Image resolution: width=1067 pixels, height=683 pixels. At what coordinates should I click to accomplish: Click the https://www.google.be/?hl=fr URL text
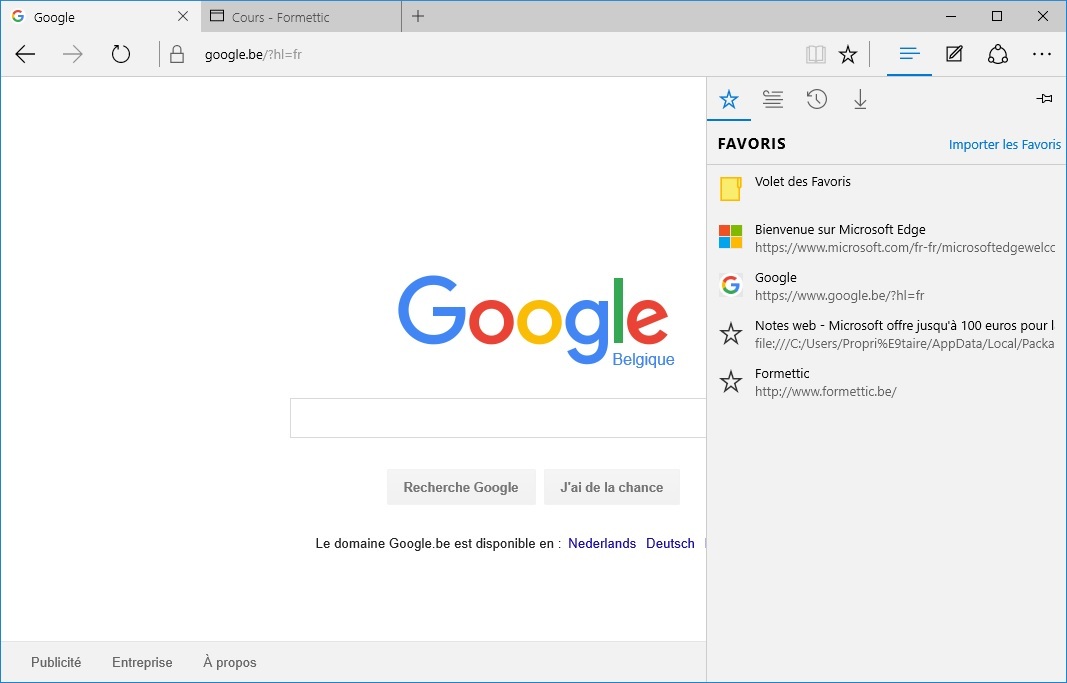coord(839,295)
